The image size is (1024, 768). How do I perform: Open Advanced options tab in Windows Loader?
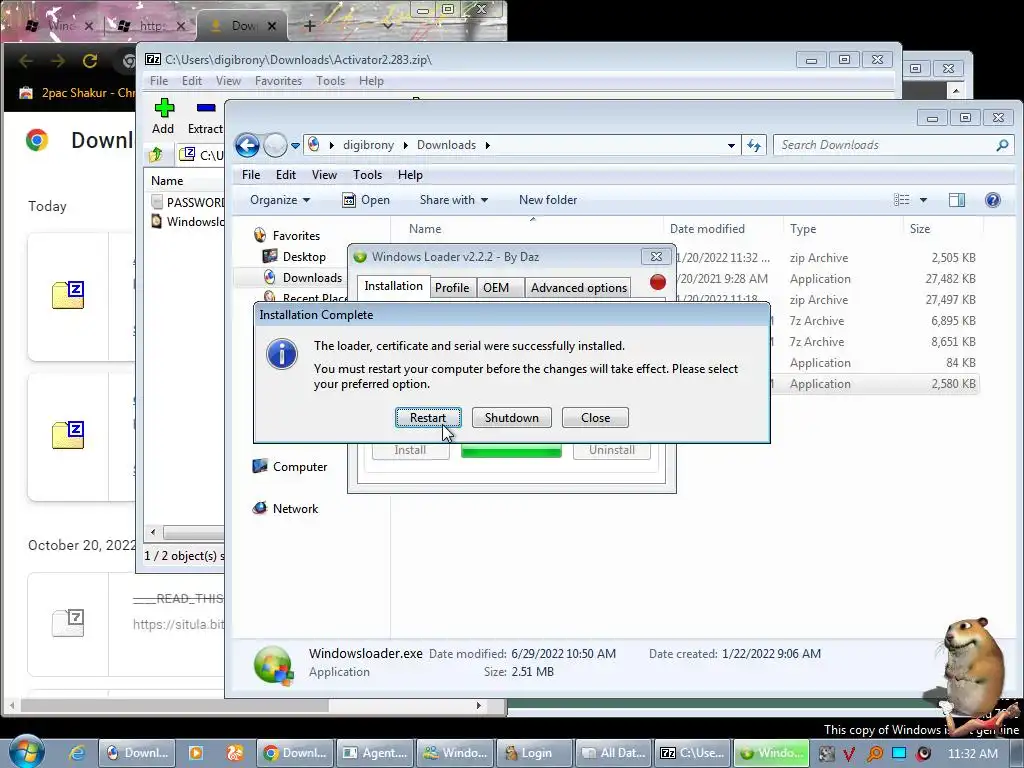579,287
